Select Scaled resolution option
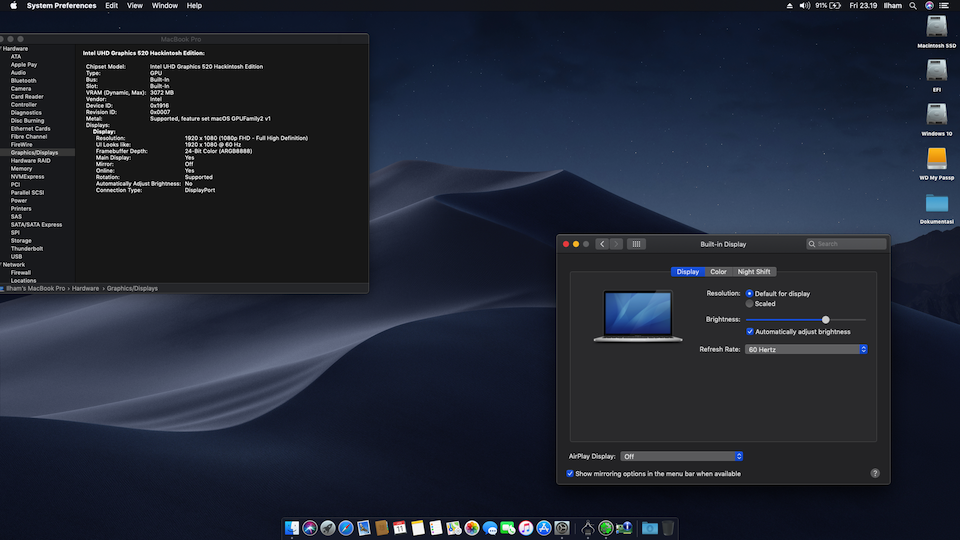Image resolution: width=960 pixels, height=540 pixels. tap(749, 304)
